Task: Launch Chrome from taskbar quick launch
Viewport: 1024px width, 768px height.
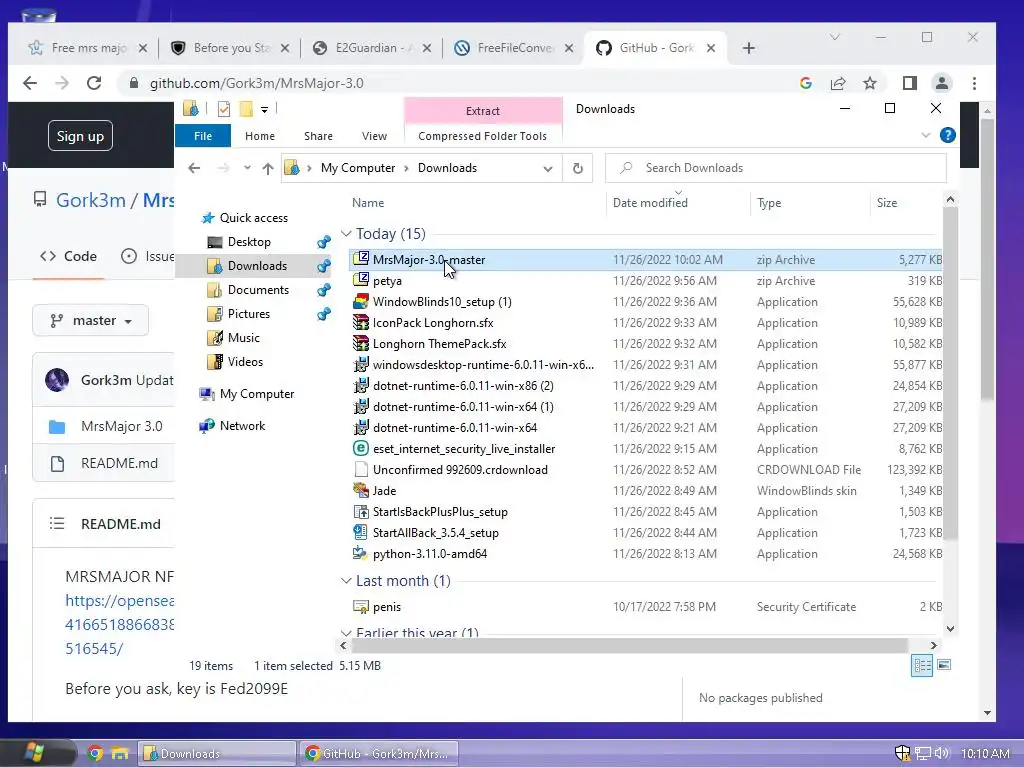Action: pyautogui.click(x=95, y=753)
